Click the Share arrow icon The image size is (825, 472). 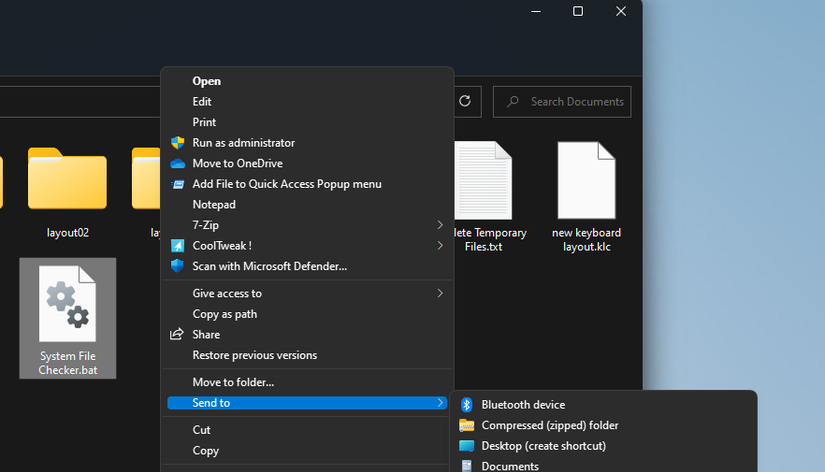pos(177,334)
